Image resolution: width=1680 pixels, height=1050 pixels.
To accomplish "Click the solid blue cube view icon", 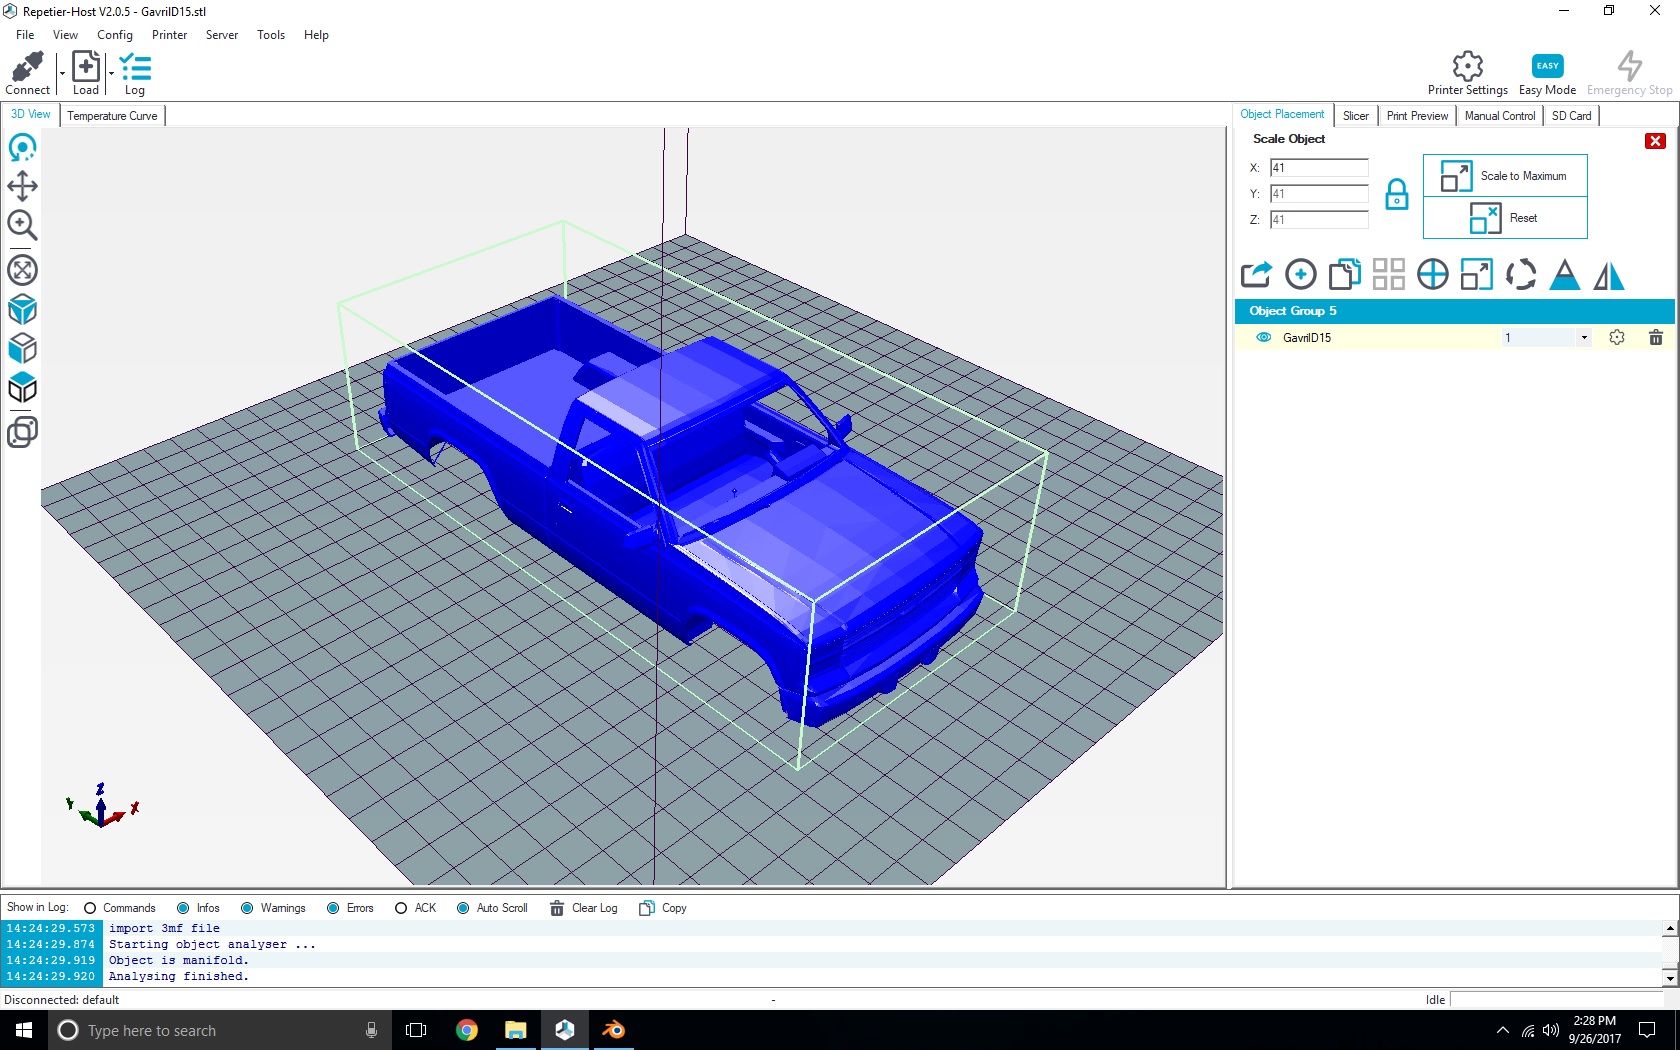I will tap(22, 309).
